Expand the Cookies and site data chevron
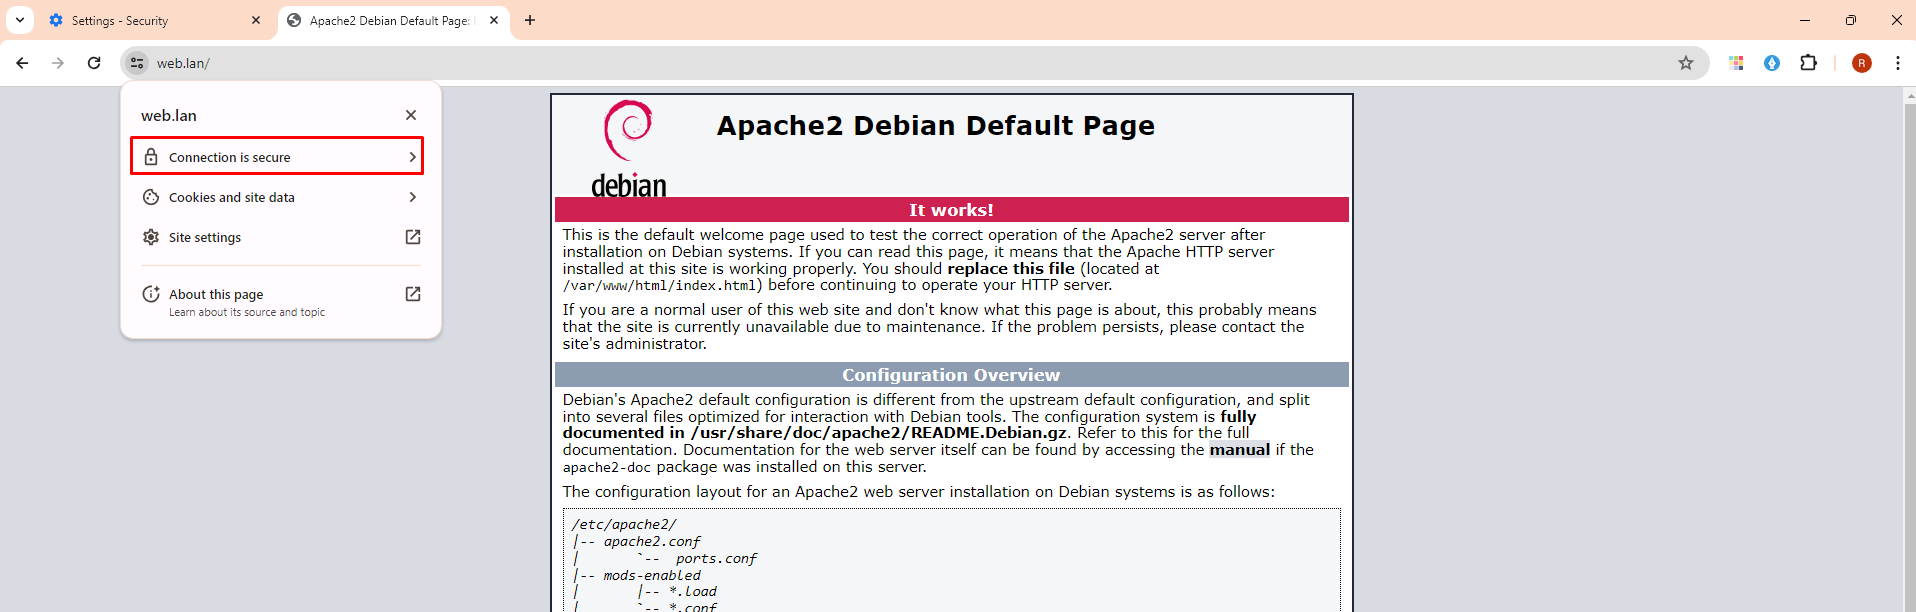The width and height of the screenshot is (1916, 612). click(412, 197)
